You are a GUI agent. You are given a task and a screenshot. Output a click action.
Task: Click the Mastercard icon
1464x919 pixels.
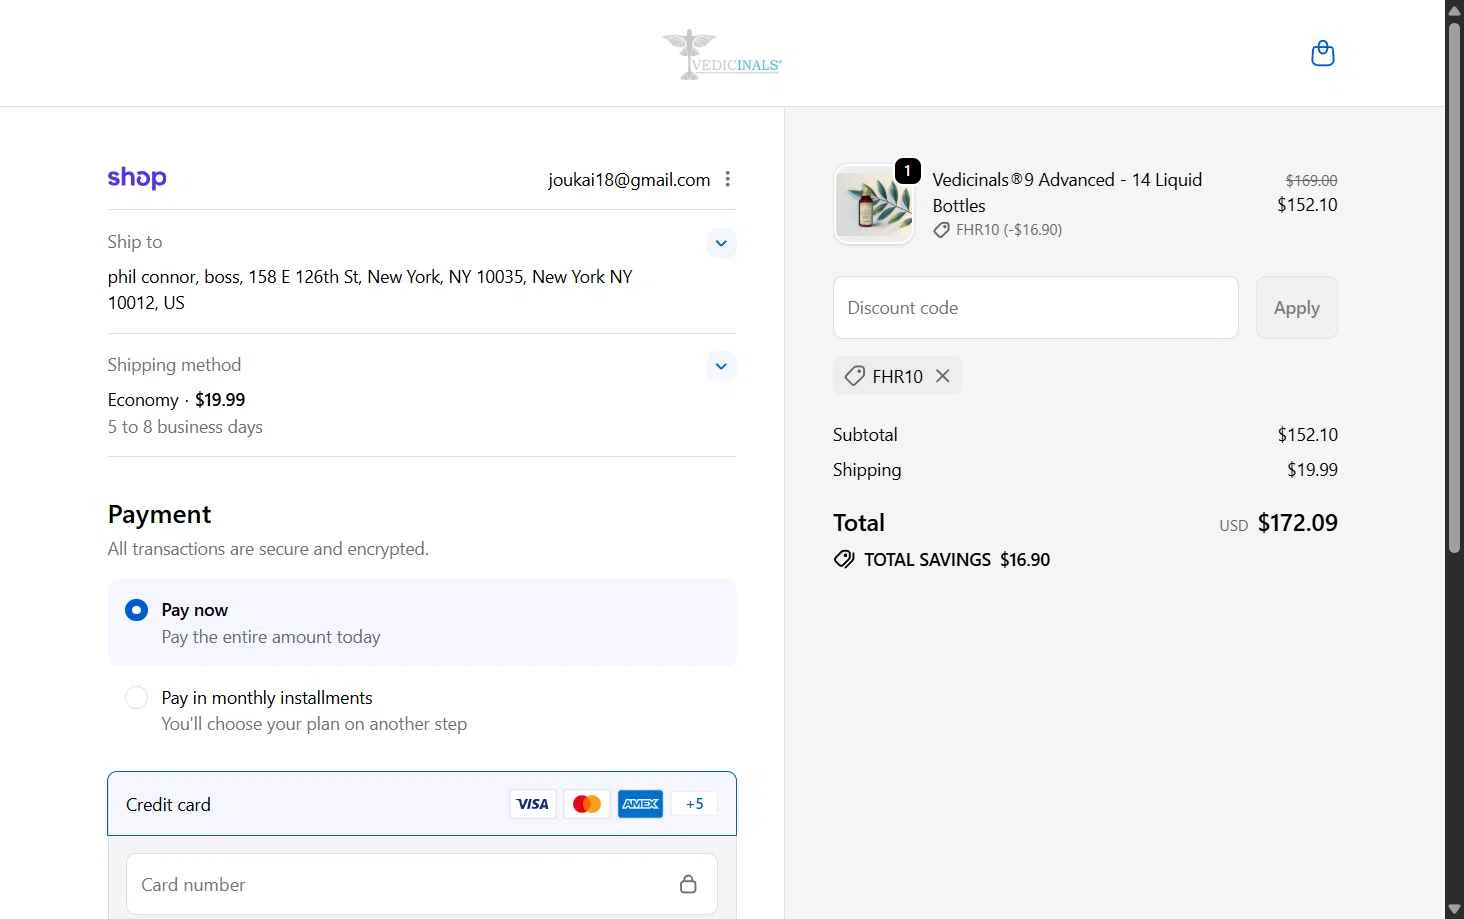click(586, 804)
